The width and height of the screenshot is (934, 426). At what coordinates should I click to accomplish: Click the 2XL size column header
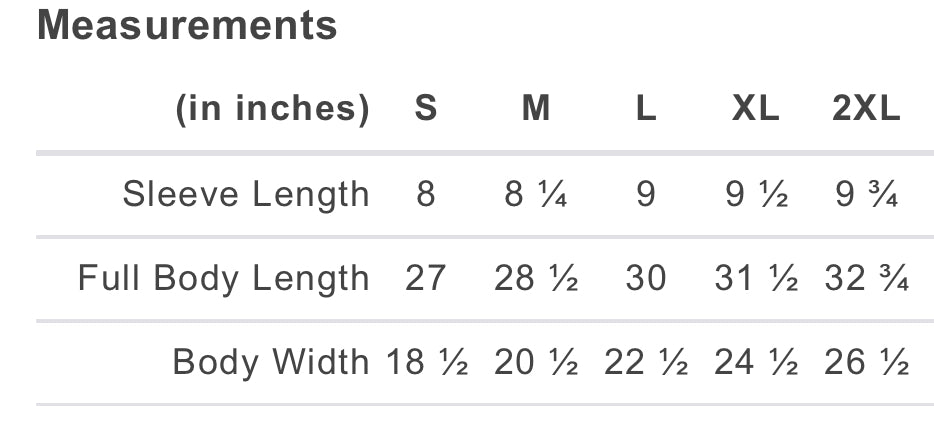click(x=866, y=109)
